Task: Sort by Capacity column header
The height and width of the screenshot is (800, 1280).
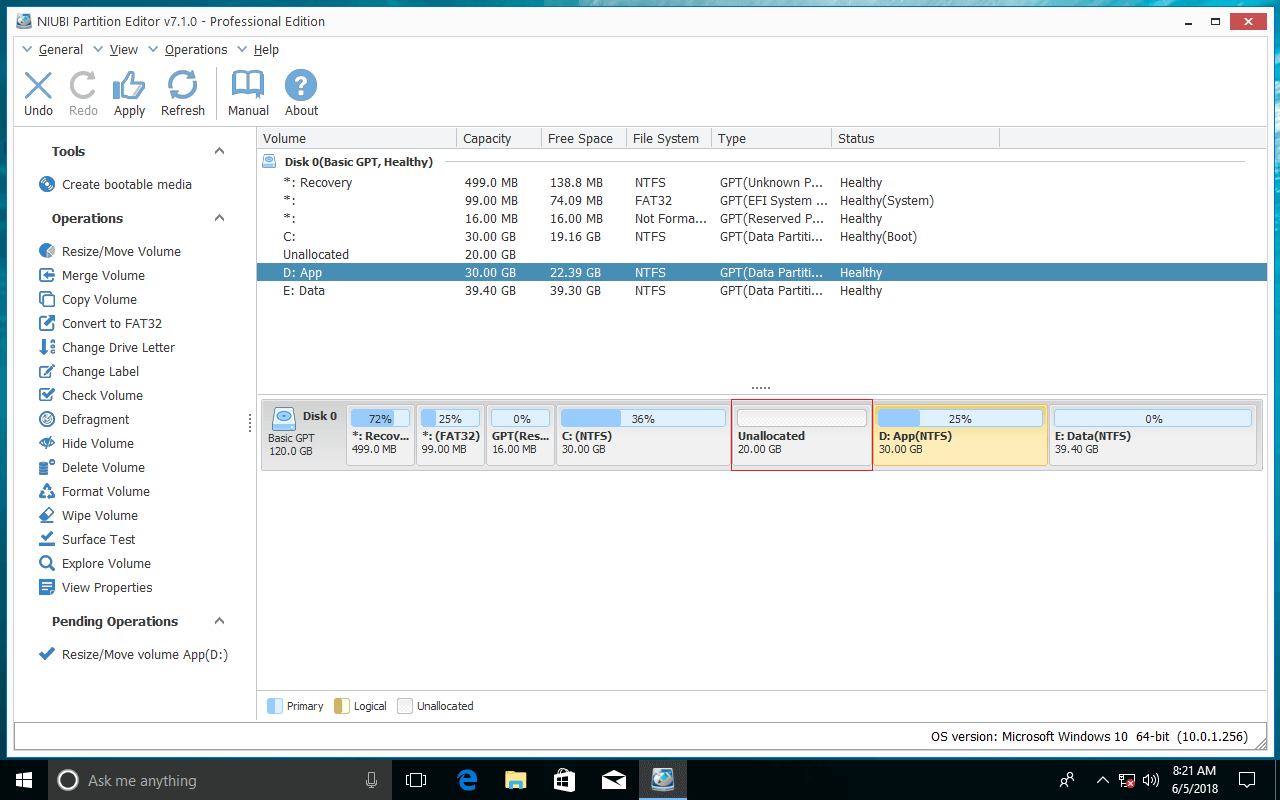Action: 499,138
